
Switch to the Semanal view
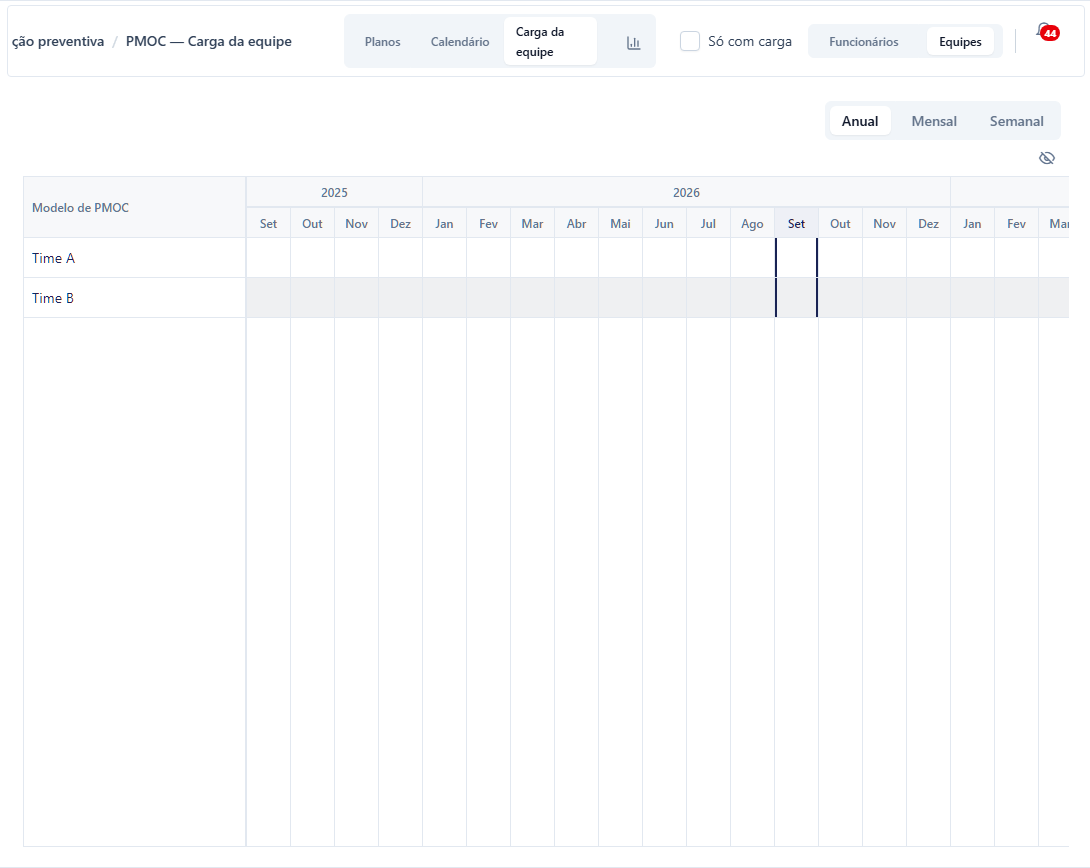tap(1016, 121)
